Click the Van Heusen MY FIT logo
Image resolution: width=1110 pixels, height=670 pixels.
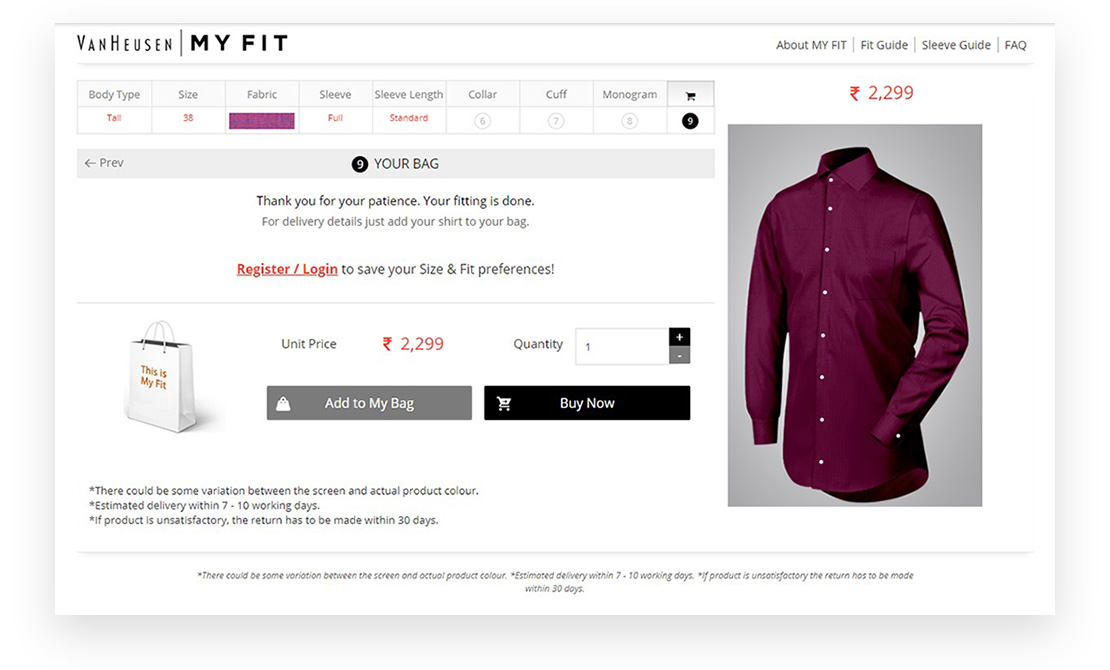pos(182,43)
